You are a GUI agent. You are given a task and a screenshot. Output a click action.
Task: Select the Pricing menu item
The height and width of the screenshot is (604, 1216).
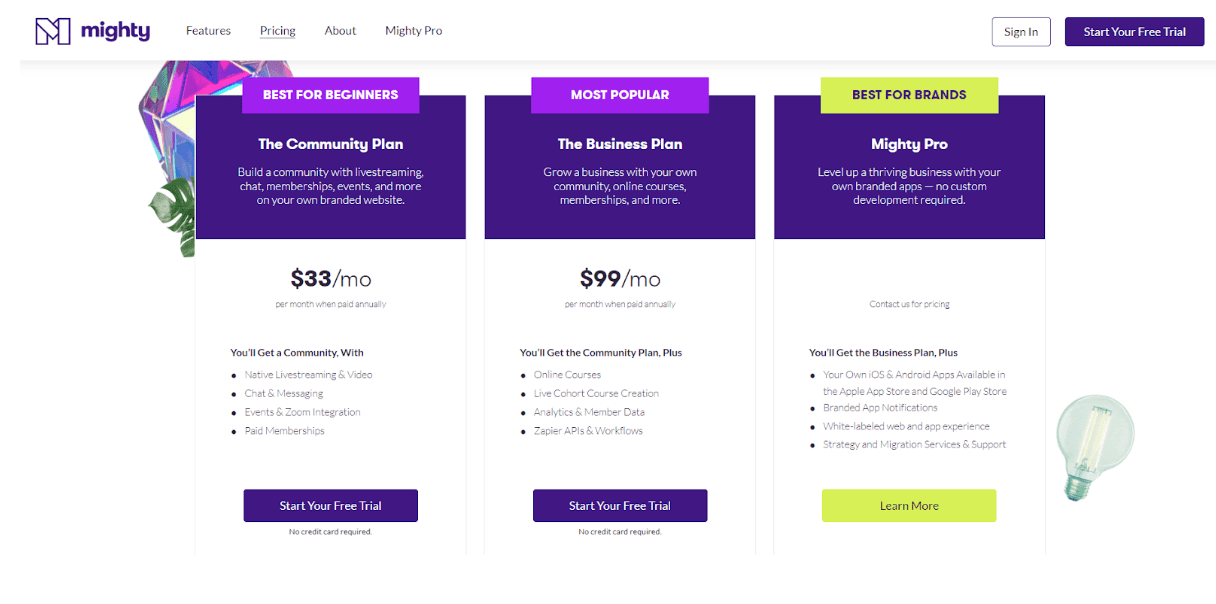277,30
